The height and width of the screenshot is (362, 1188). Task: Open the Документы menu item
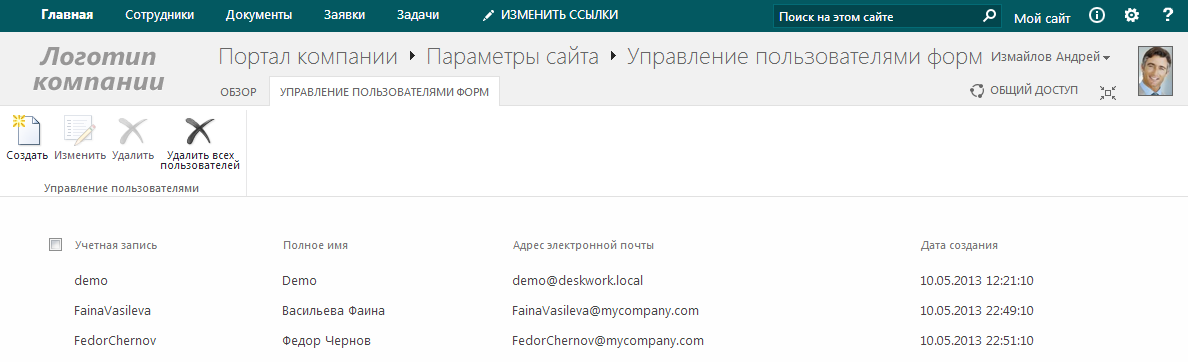click(259, 15)
